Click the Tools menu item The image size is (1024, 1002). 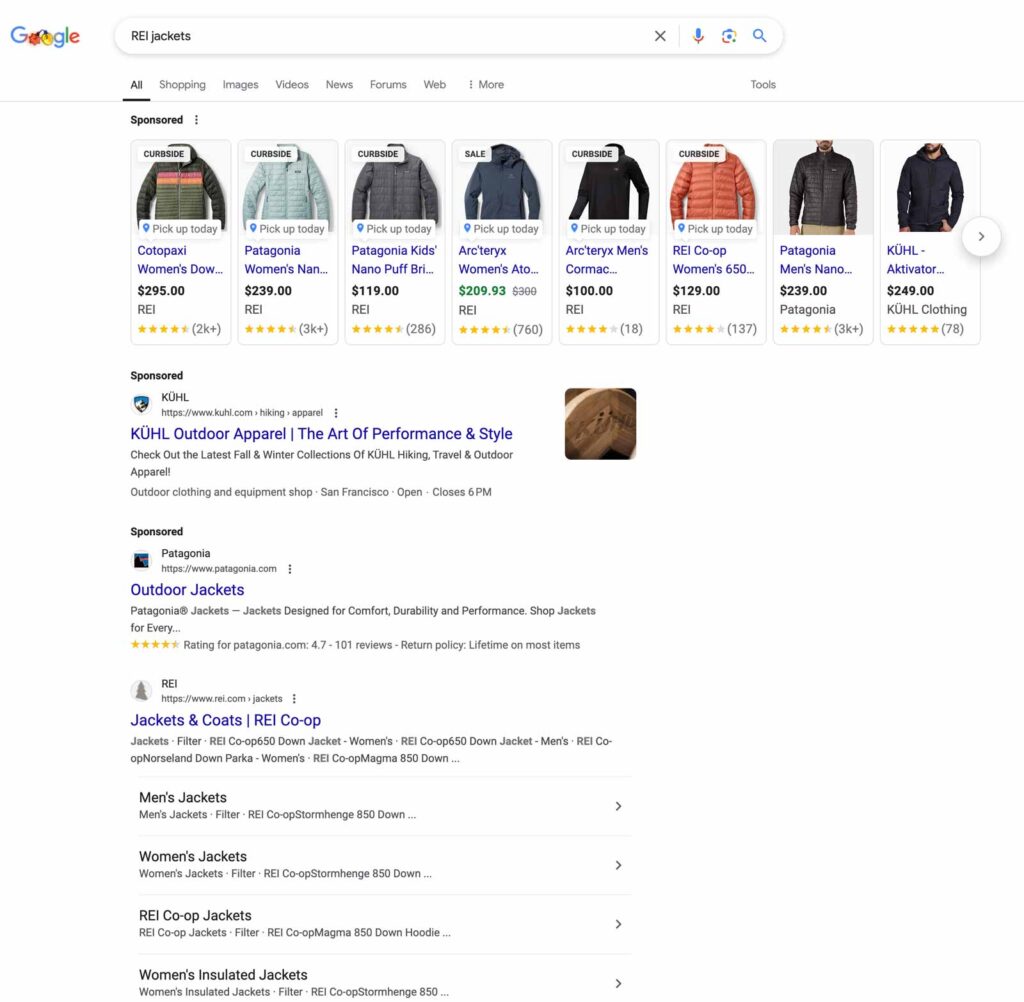(x=763, y=85)
